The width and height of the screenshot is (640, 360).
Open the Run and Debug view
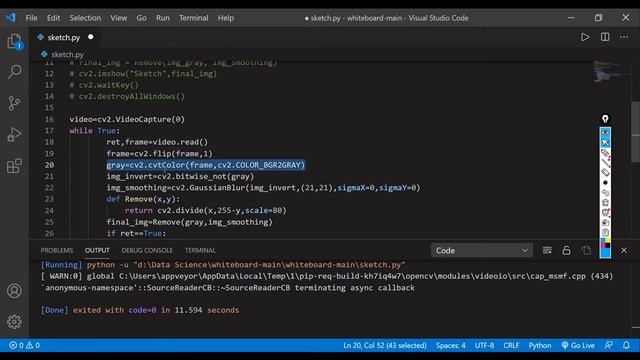click(14, 134)
